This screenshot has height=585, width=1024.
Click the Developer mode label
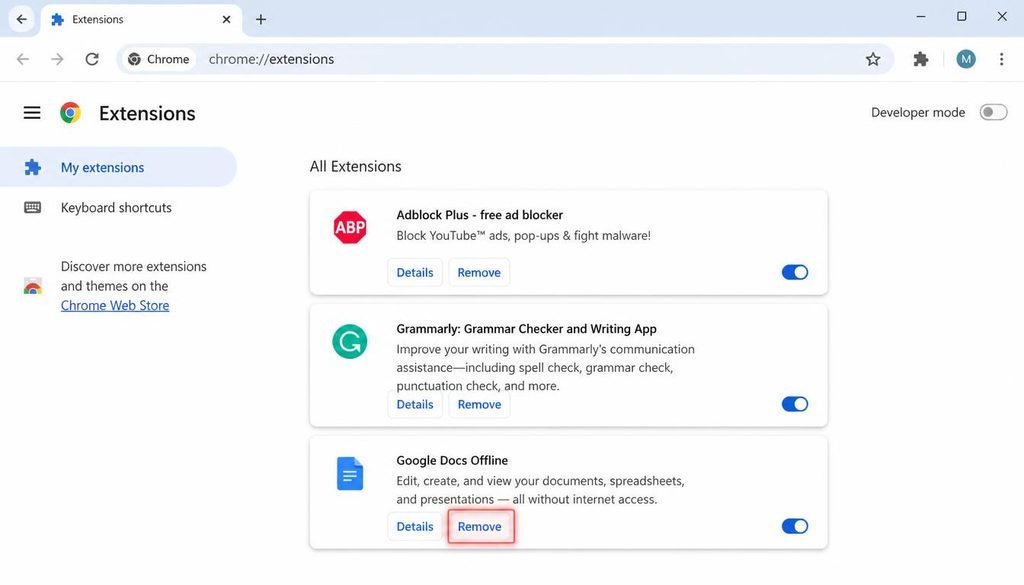pos(918,112)
